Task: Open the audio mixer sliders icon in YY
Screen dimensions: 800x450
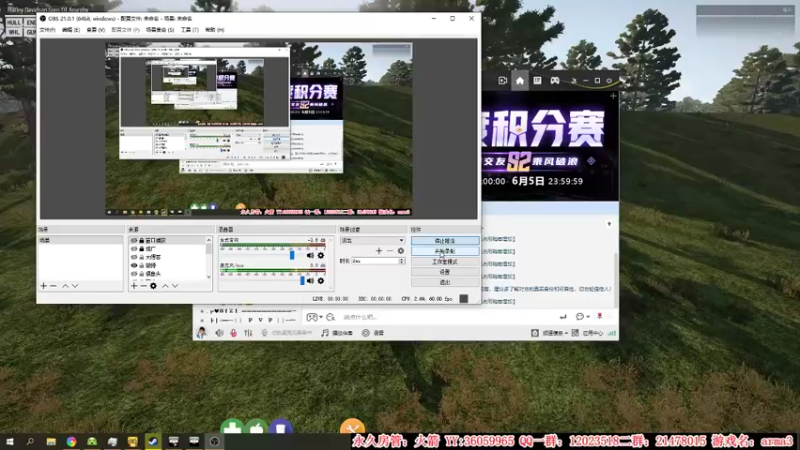Action: coord(248,333)
